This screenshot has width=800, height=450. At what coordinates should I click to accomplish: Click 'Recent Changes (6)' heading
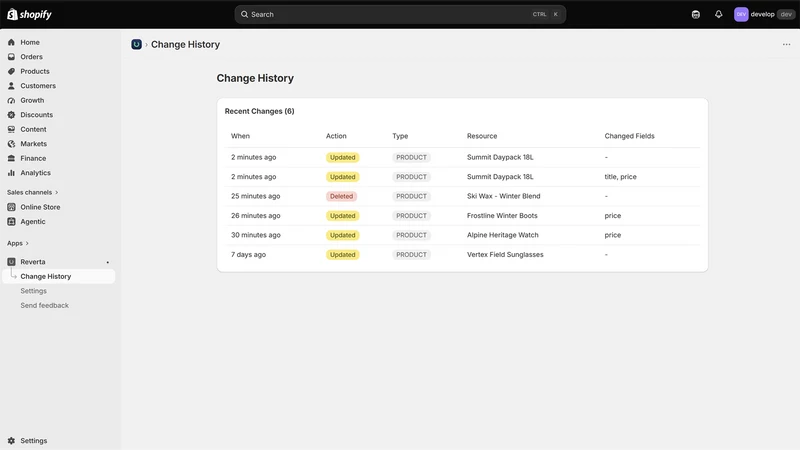[260, 111]
